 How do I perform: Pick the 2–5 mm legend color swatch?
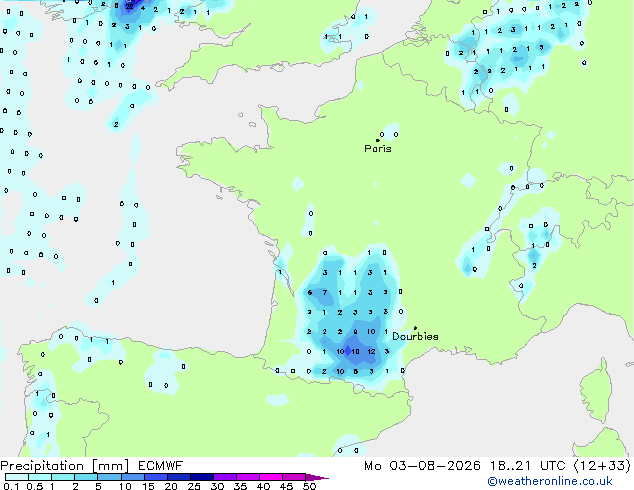[x=86, y=477]
